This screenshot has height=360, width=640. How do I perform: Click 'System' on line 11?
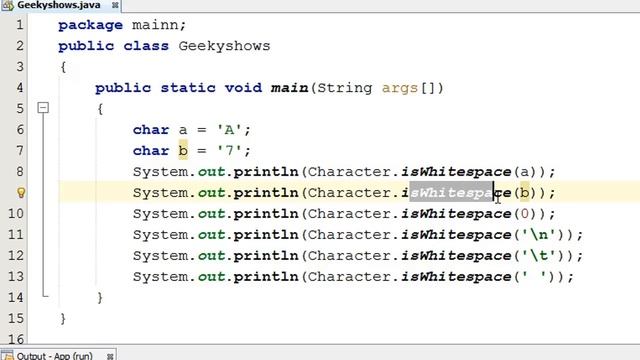pyautogui.click(x=160, y=236)
